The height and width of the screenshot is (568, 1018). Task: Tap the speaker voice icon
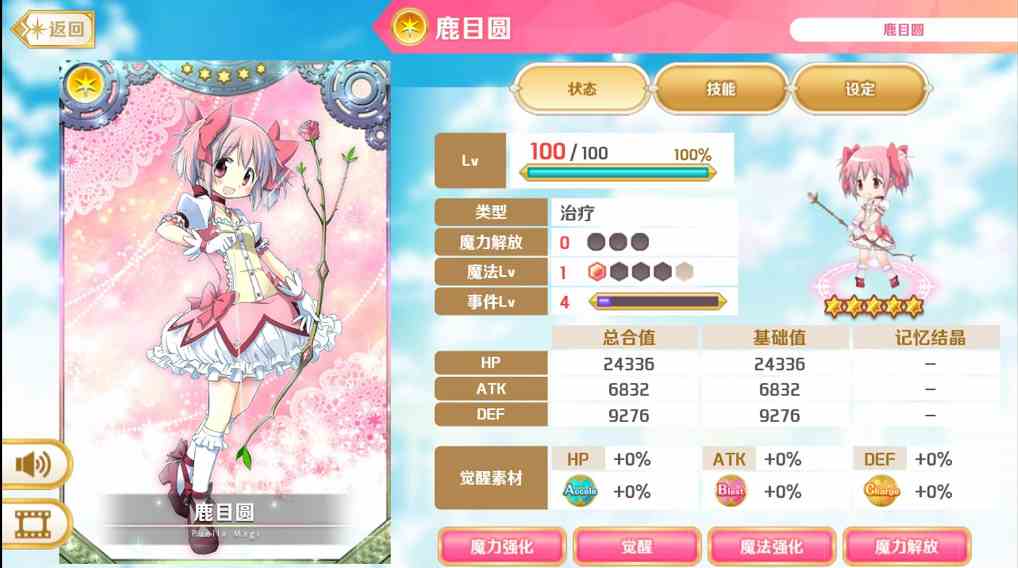(32, 464)
